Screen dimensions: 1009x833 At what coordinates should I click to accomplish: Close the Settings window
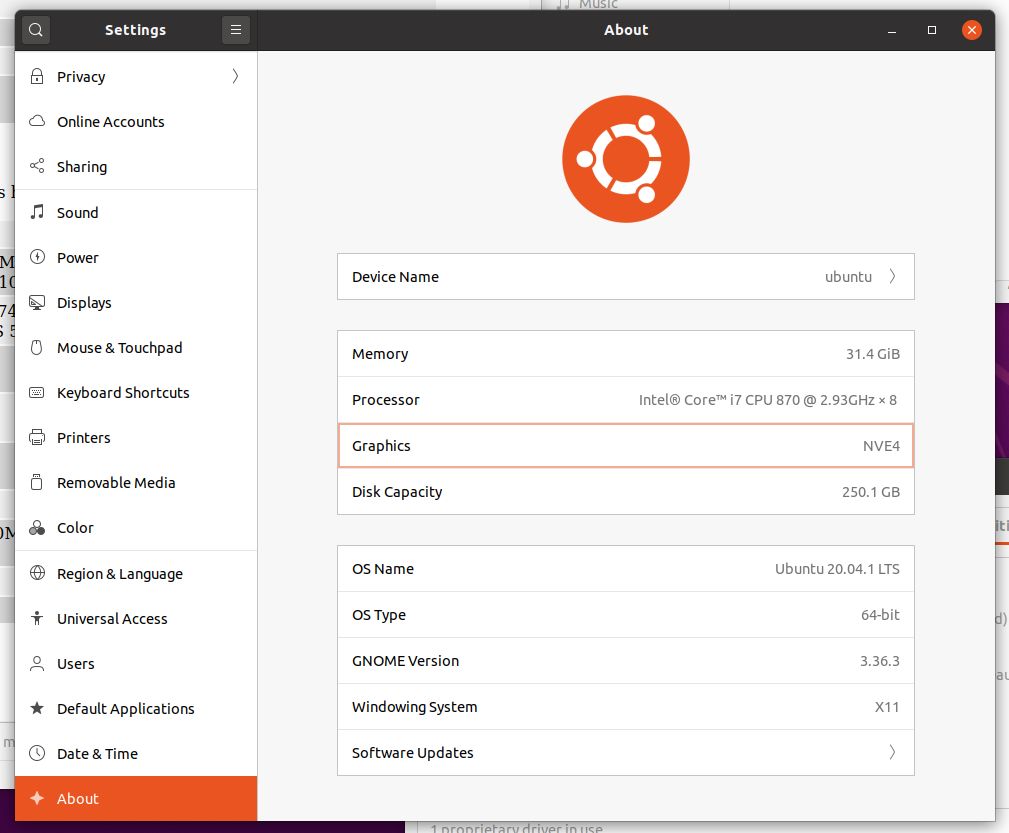972,30
